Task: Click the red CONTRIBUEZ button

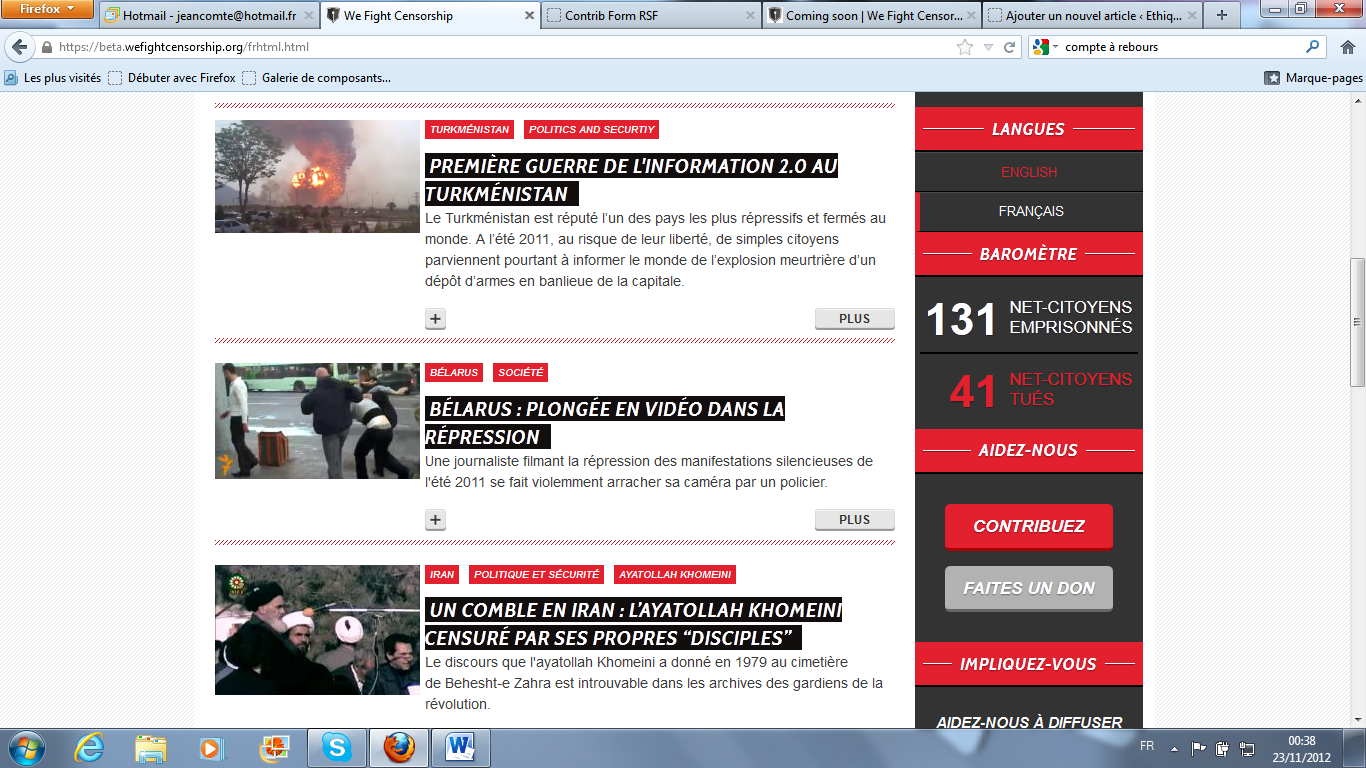Action: [1028, 526]
